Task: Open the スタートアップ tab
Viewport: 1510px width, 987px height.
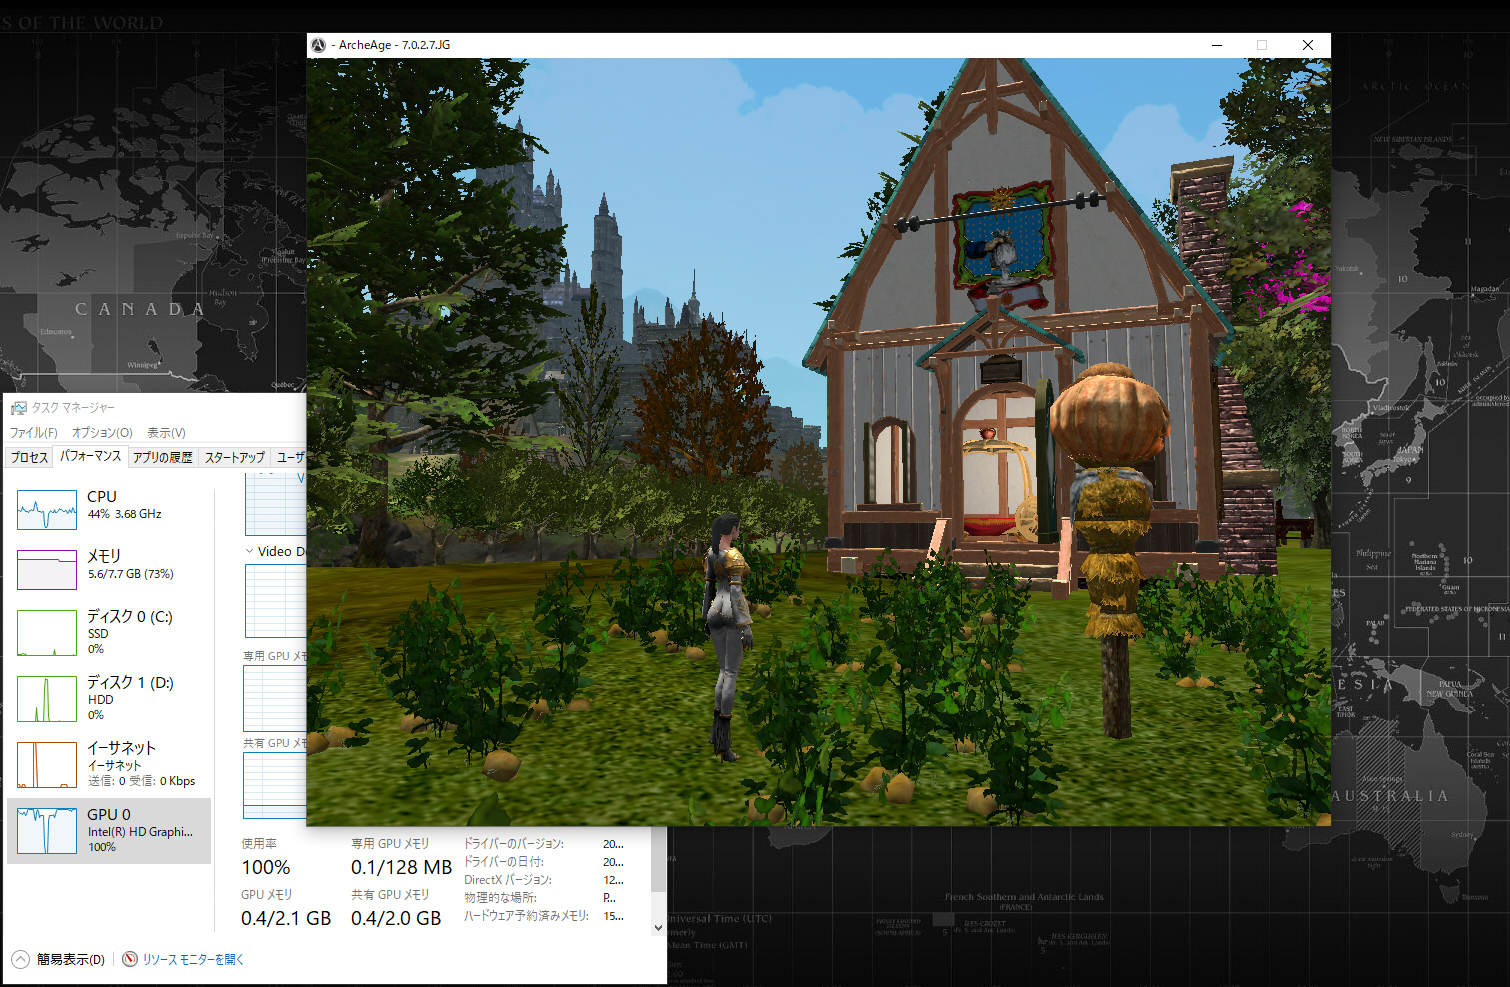Action: pyautogui.click(x=235, y=457)
